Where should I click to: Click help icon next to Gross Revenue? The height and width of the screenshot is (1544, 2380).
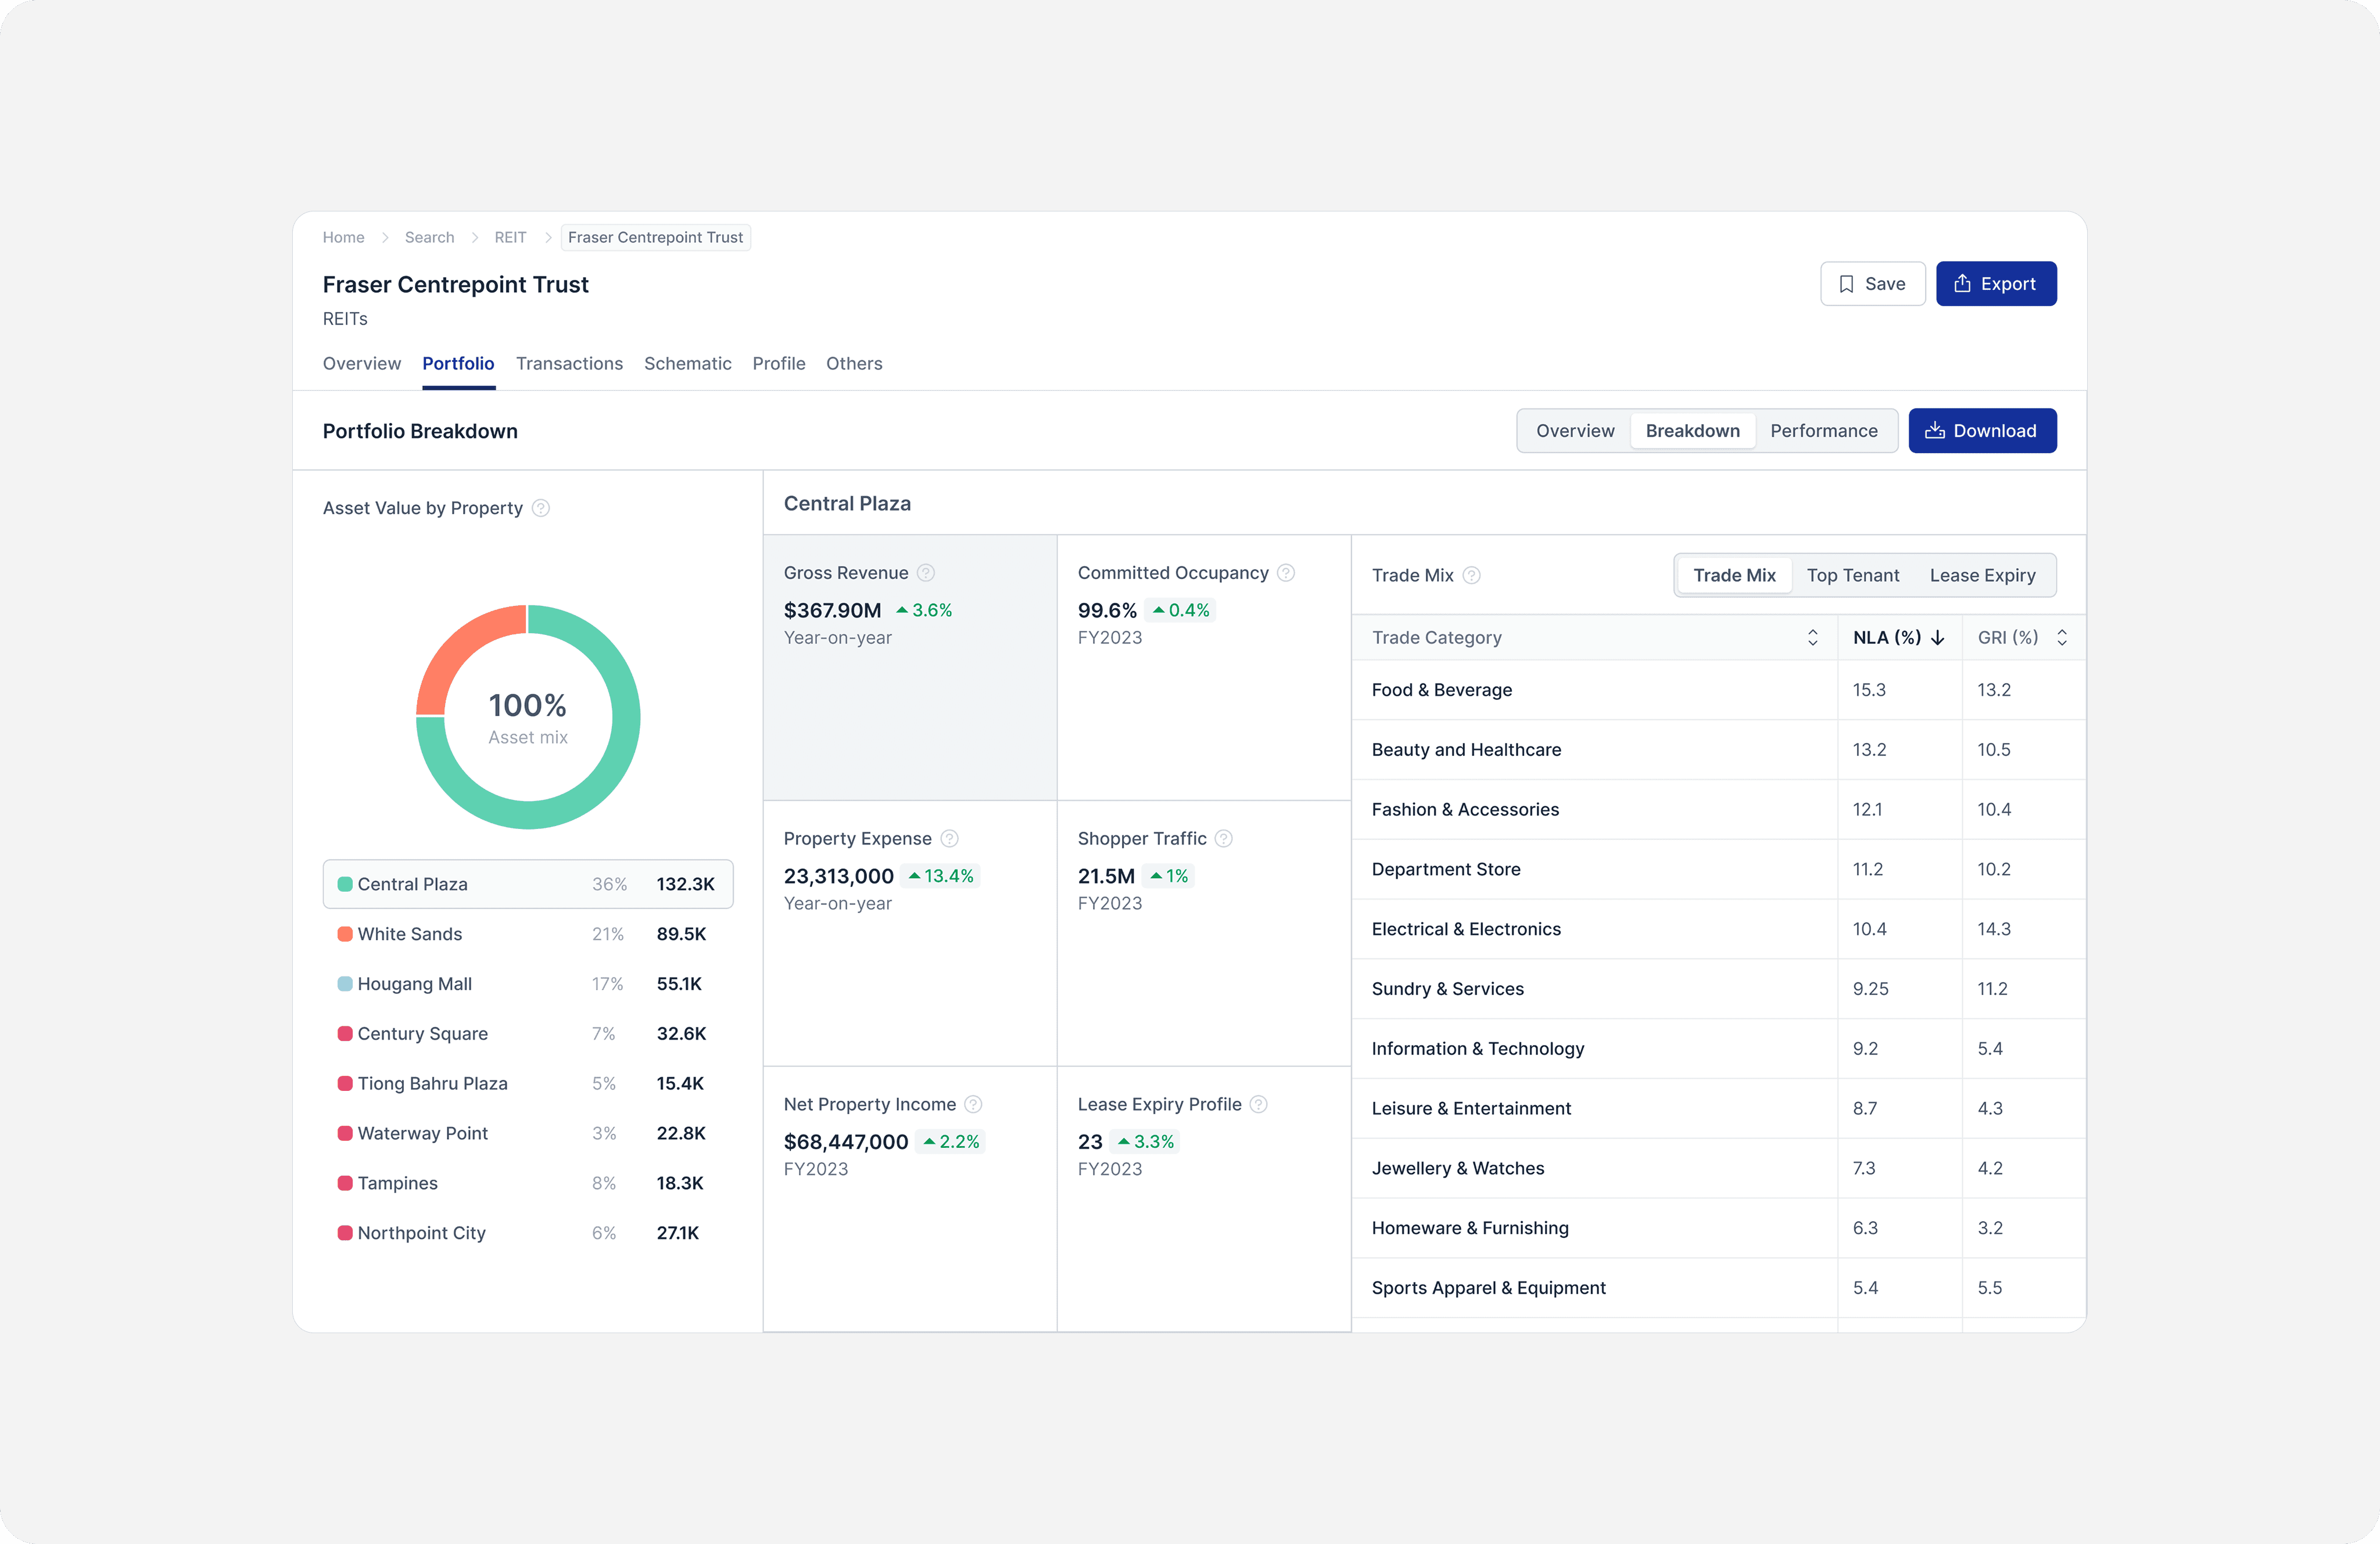click(926, 573)
